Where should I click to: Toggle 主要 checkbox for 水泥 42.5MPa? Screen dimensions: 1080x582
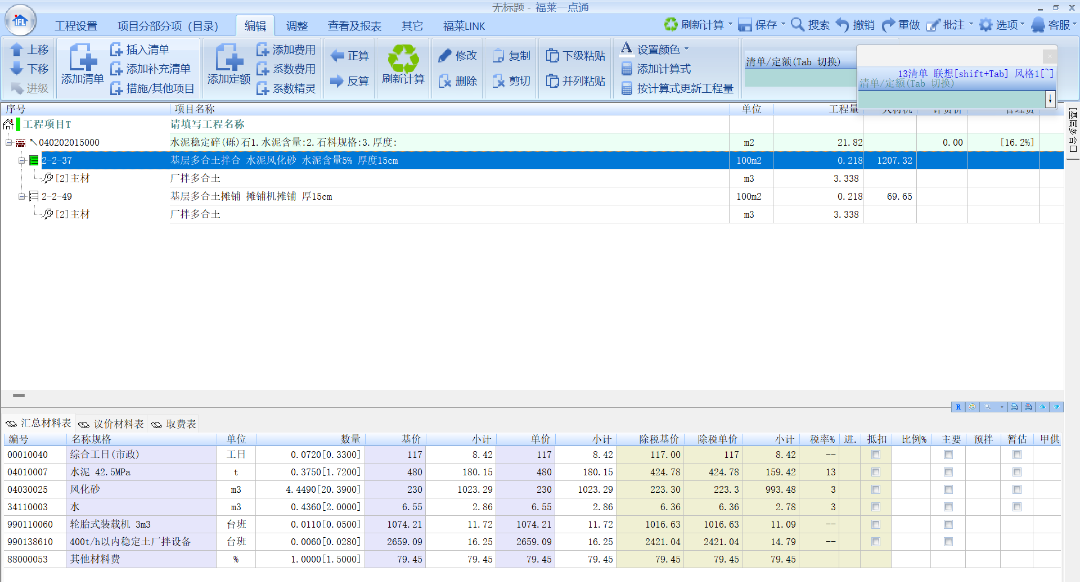[x=948, y=472]
